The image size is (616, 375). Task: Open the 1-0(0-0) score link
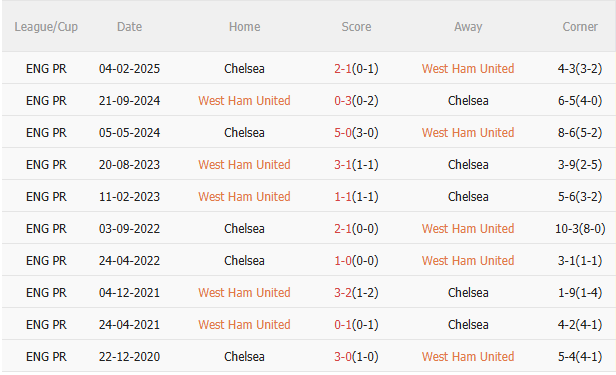coord(356,261)
